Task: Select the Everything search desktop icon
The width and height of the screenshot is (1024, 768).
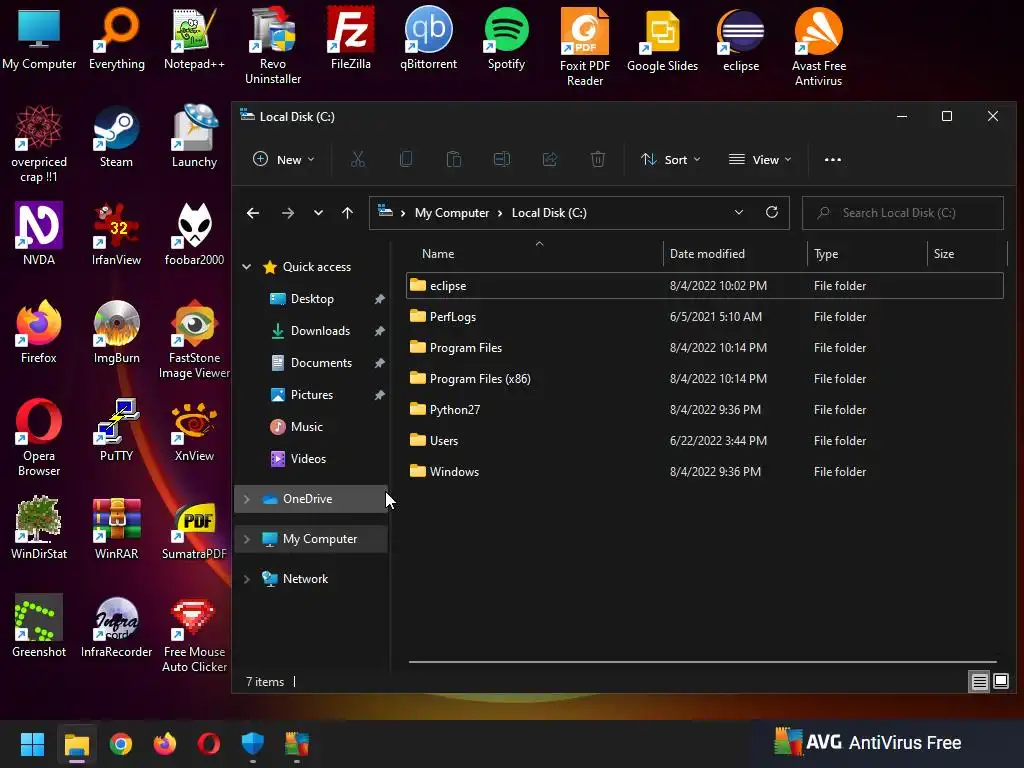Action: pos(116,39)
